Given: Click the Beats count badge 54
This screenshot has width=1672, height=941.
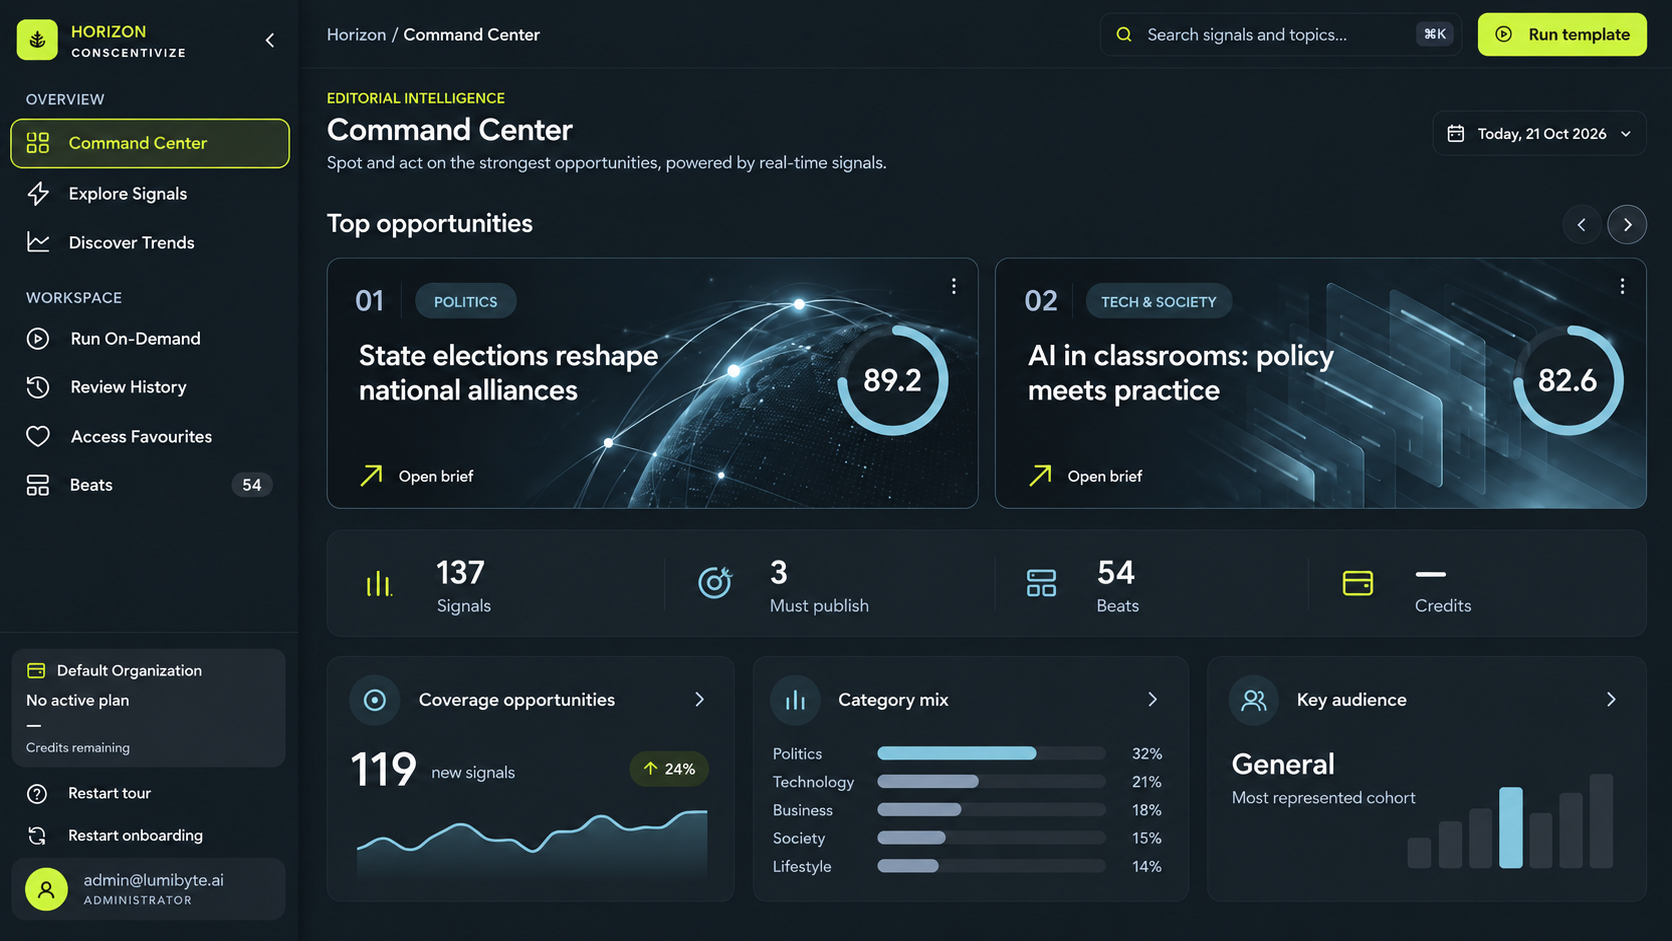Looking at the screenshot, I should pos(251,485).
